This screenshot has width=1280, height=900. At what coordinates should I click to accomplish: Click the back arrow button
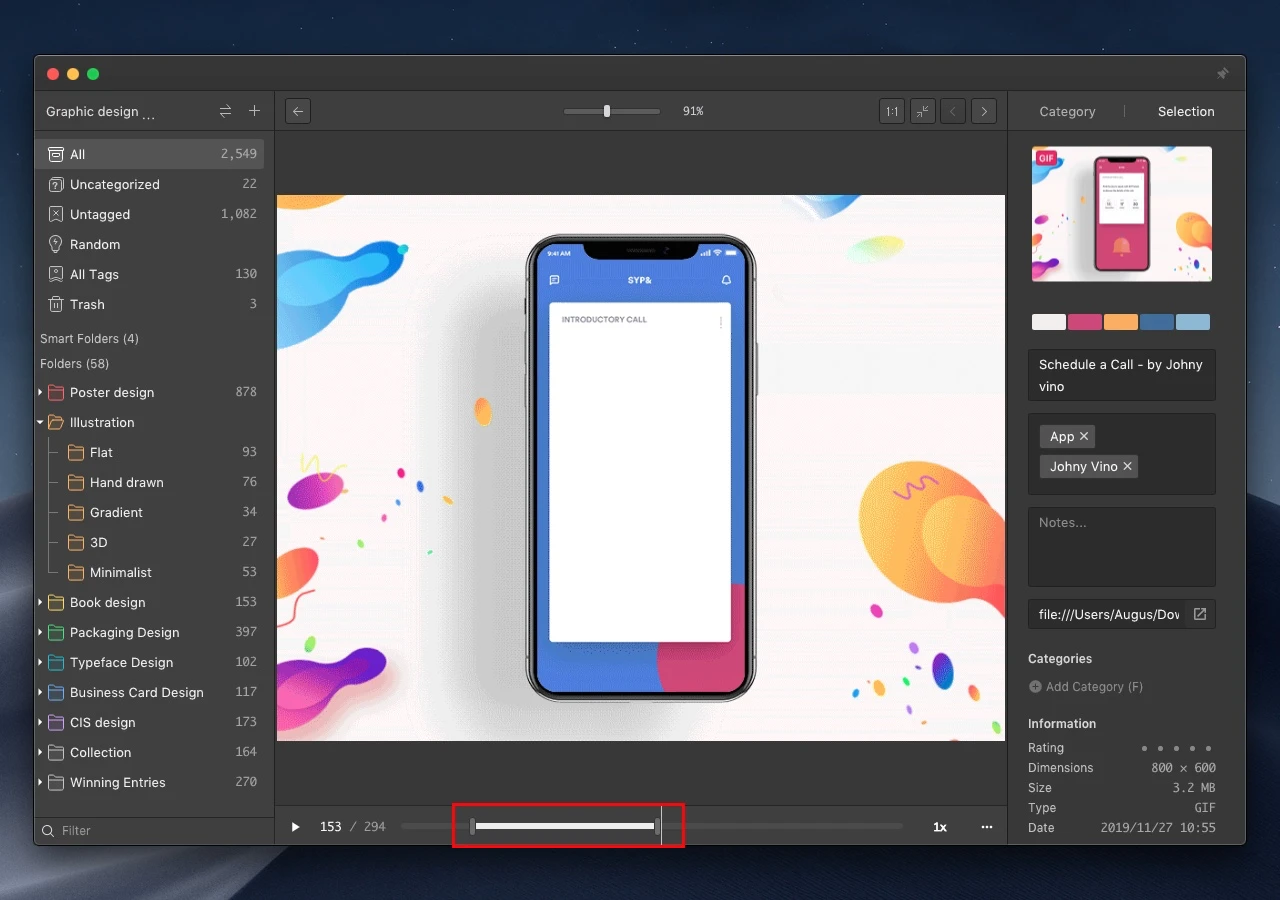click(297, 111)
